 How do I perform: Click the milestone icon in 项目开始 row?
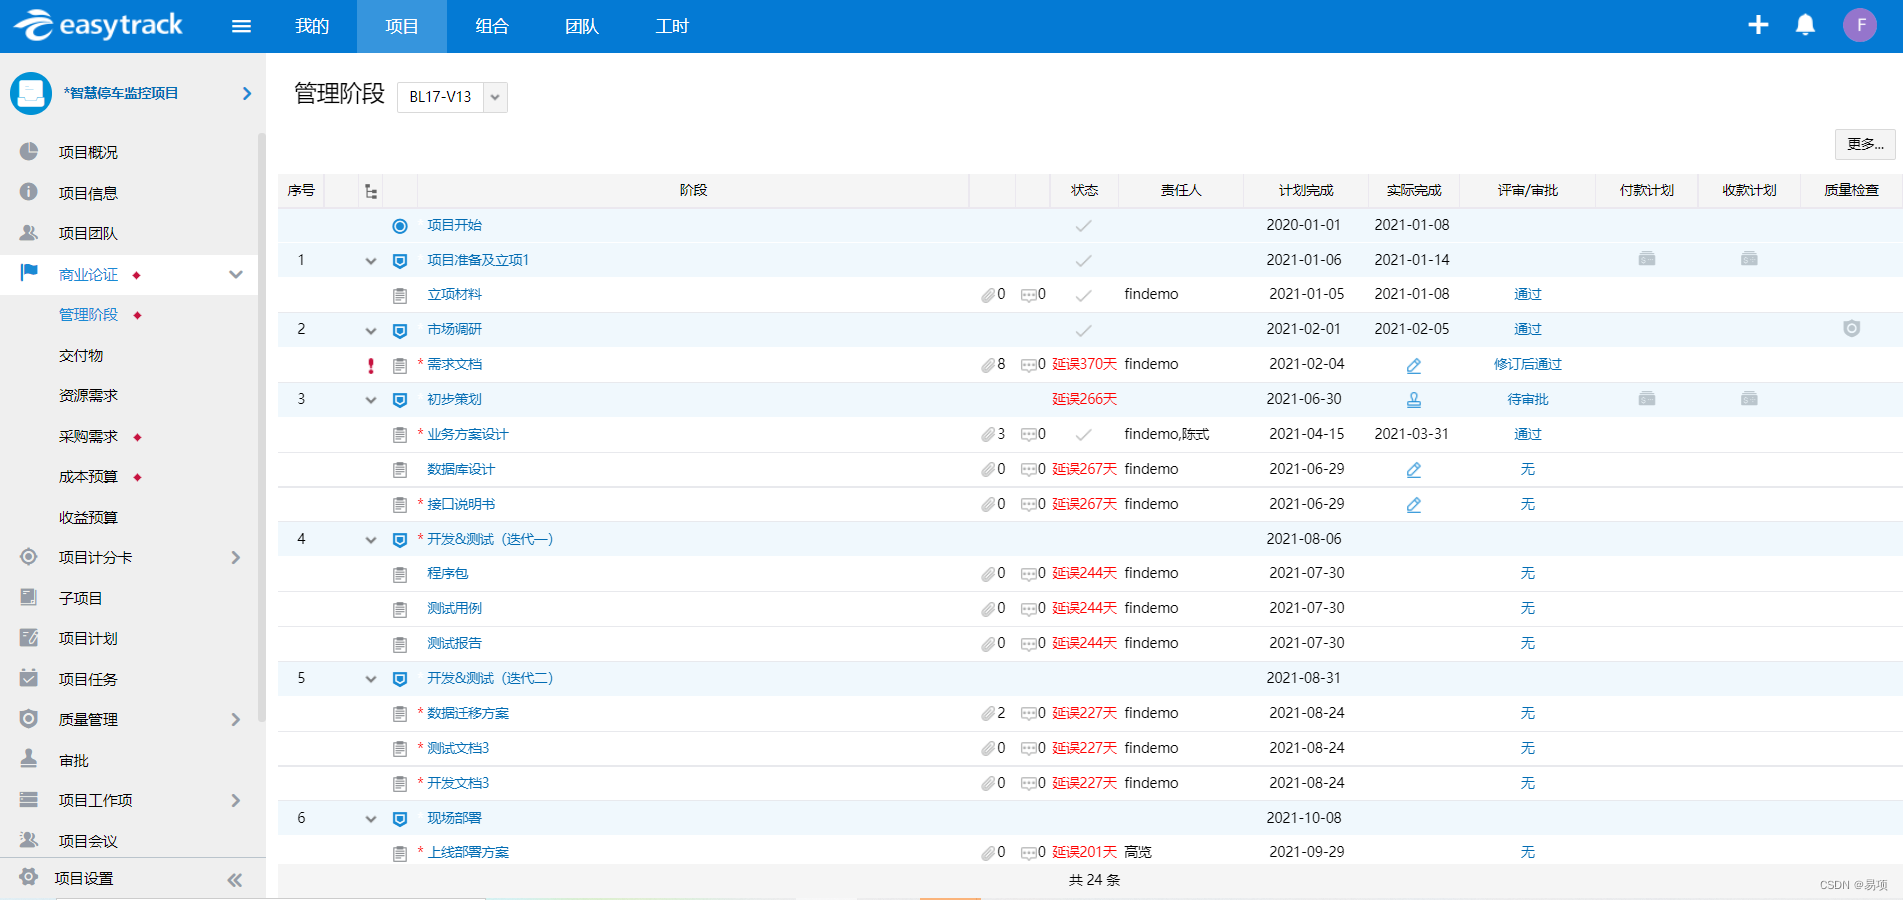click(x=400, y=226)
